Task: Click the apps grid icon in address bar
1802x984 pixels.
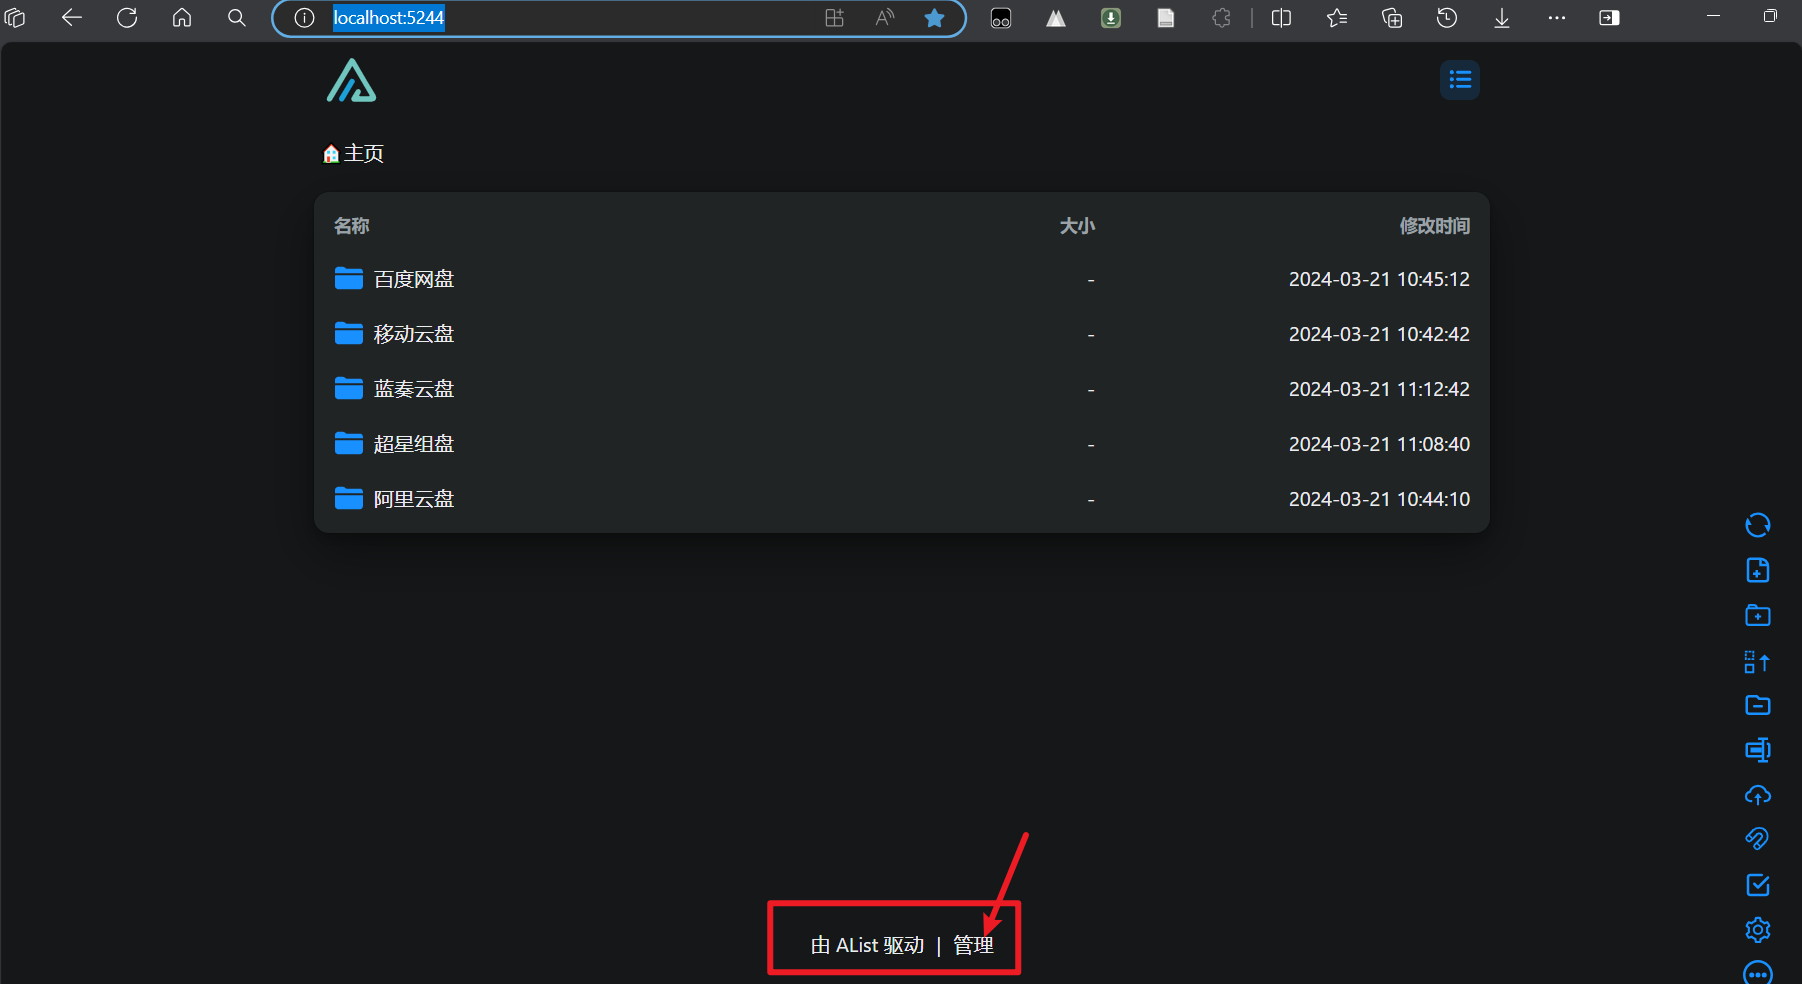Action: coord(835,18)
